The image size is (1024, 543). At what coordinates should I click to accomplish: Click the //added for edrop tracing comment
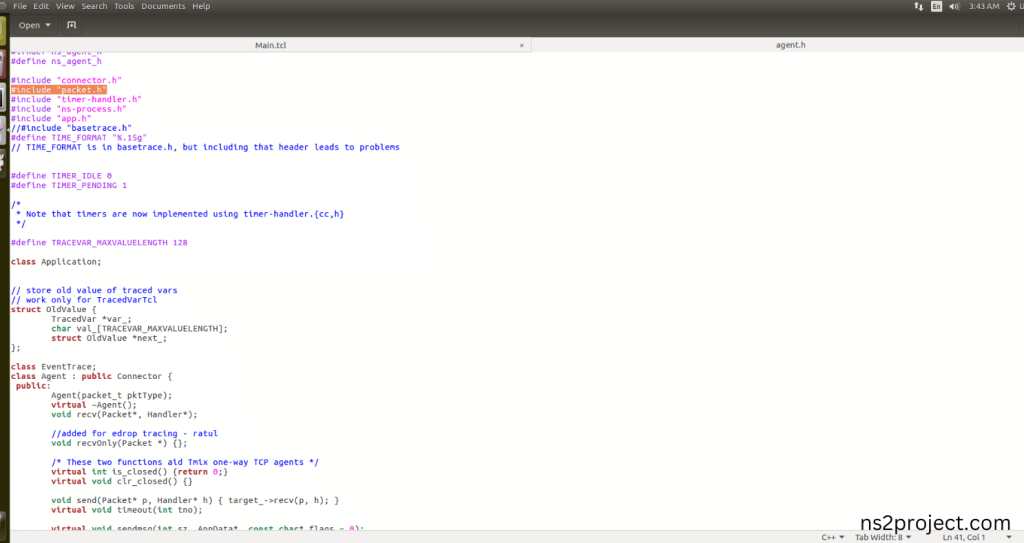coord(135,433)
